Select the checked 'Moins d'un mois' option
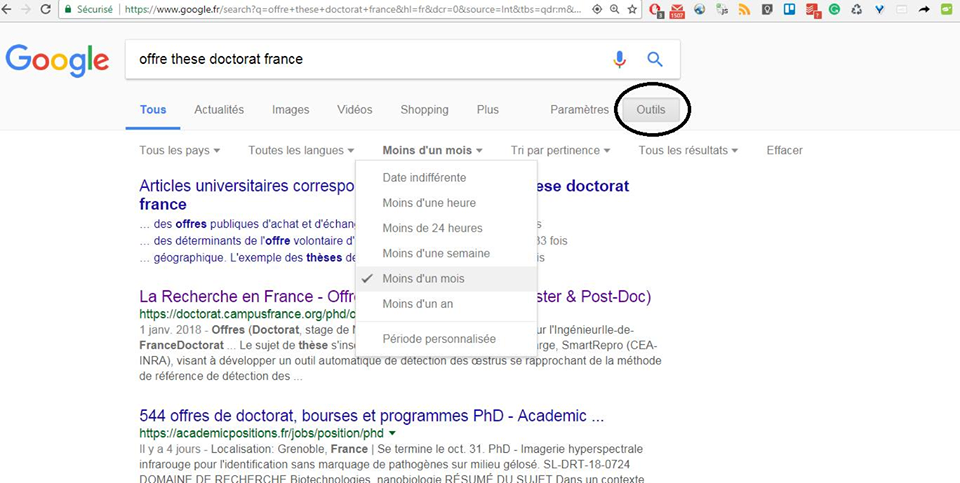The image size is (960, 483). coord(446,279)
